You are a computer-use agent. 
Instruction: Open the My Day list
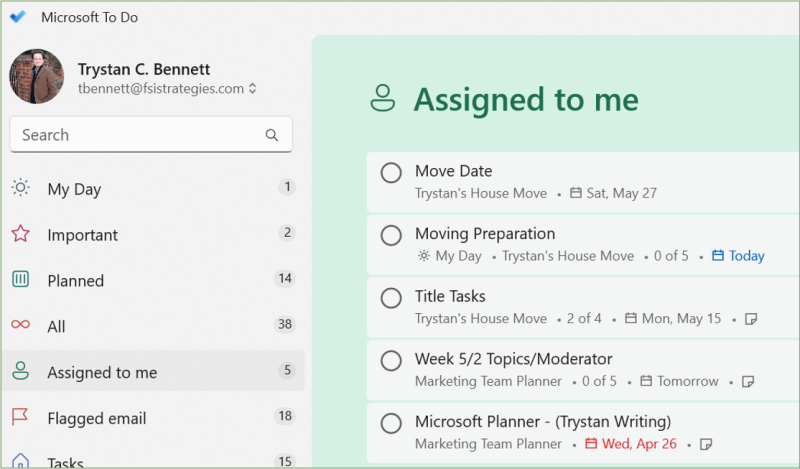(153, 188)
